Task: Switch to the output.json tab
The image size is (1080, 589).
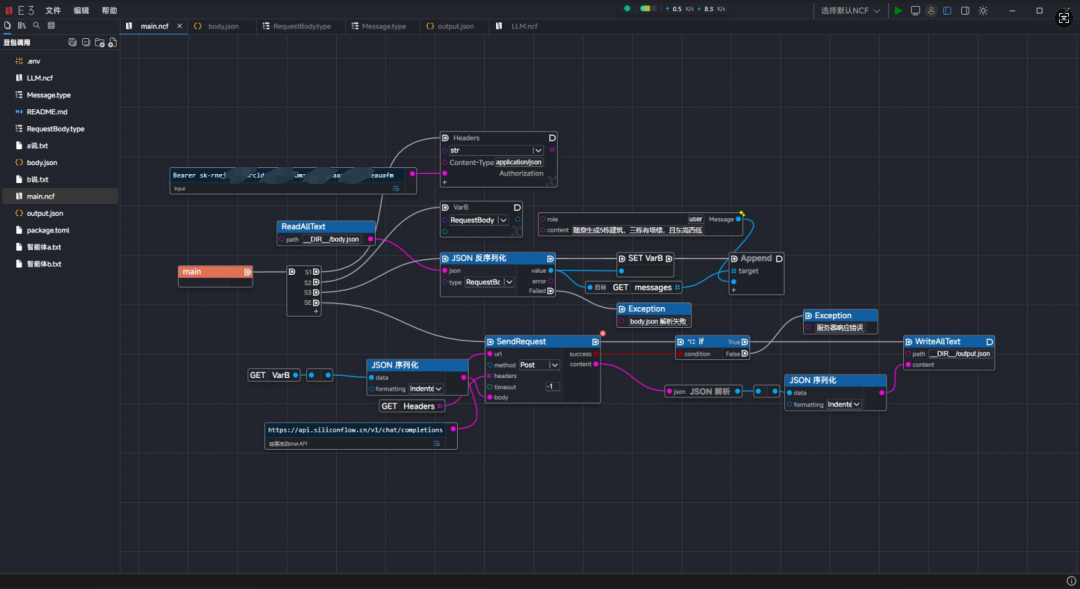Action: [x=455, y=26]
